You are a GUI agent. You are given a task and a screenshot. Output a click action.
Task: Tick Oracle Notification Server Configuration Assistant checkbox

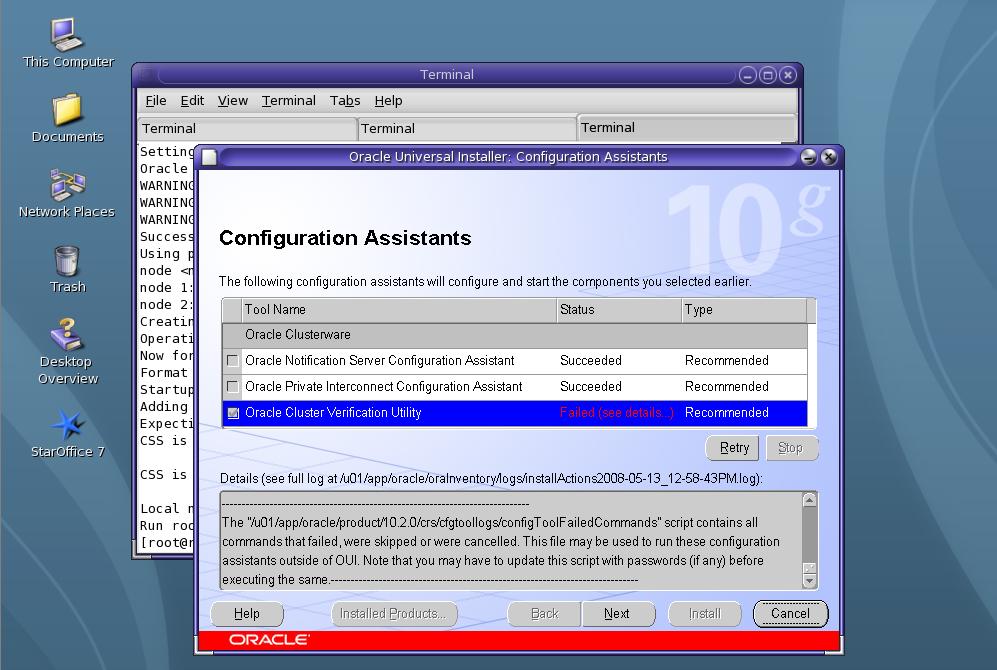233,361
